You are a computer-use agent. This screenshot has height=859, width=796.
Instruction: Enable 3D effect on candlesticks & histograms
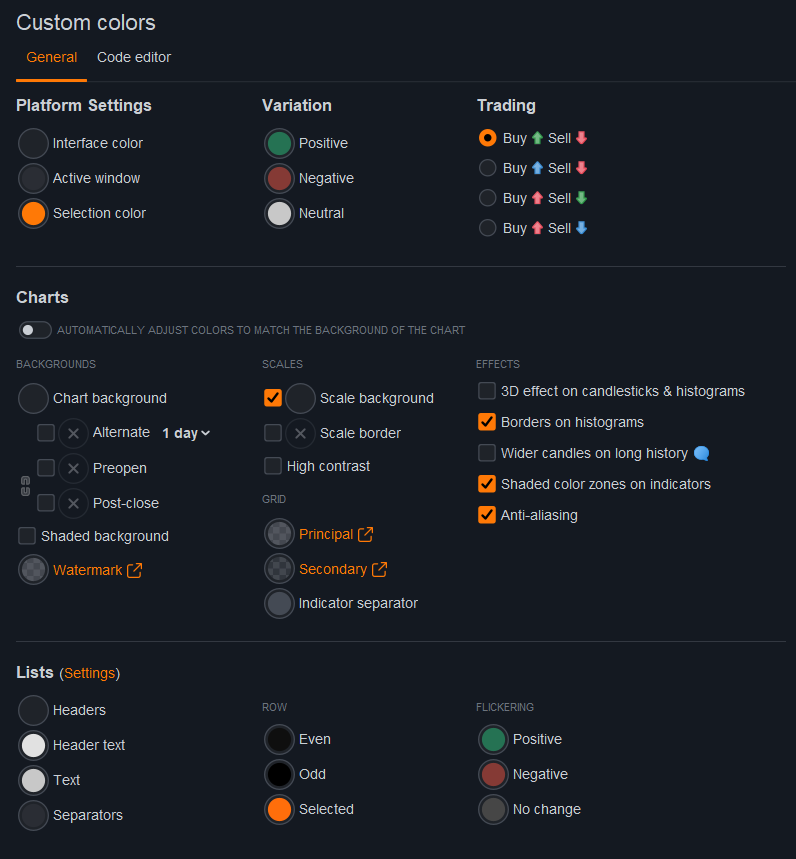[x=487, y=391]
